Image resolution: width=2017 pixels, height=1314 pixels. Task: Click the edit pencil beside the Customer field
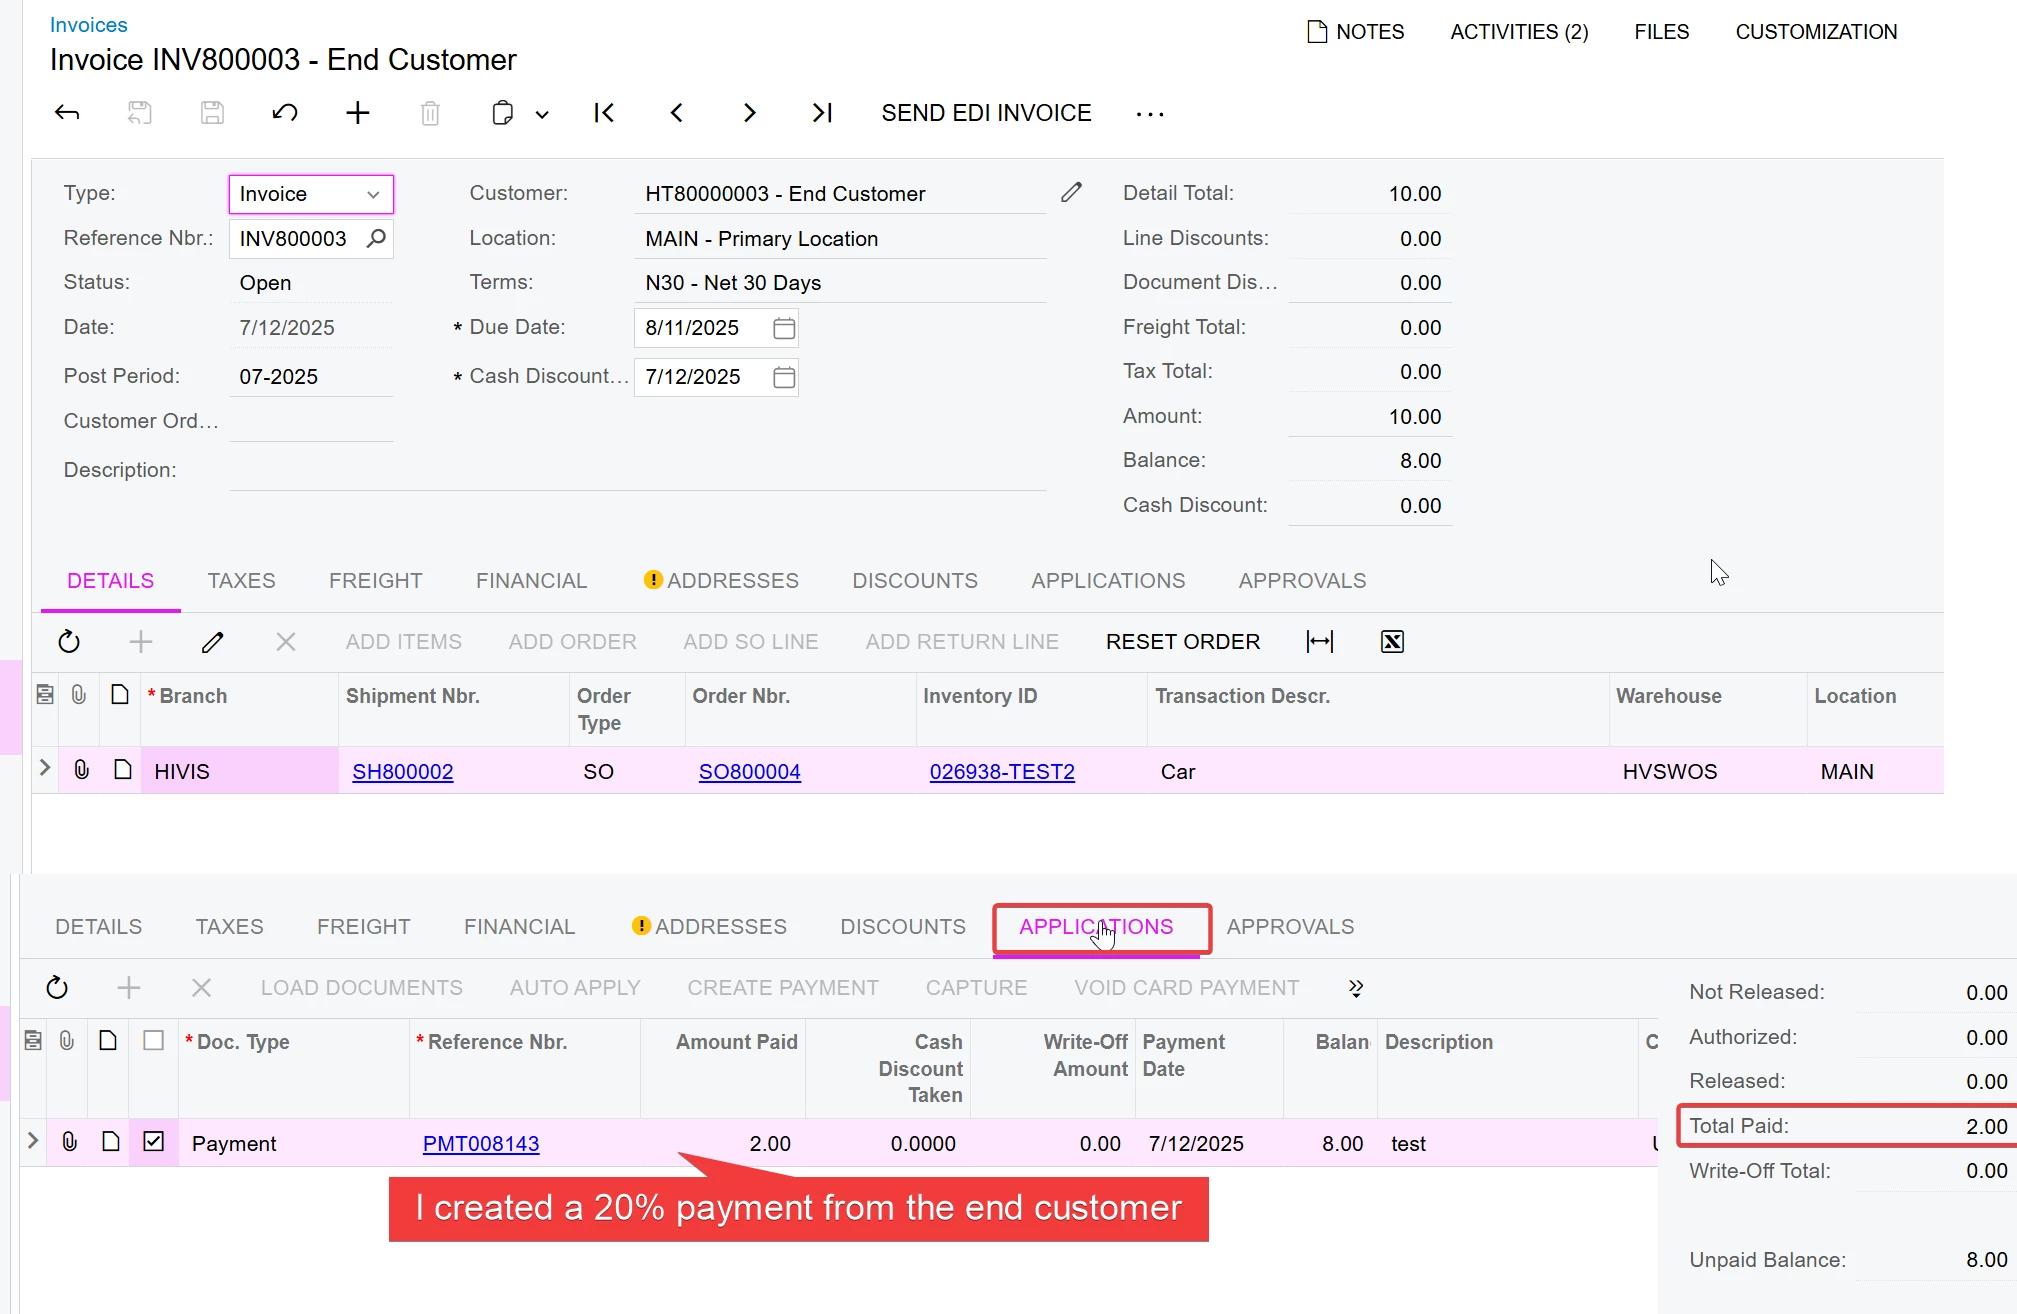1071,192
